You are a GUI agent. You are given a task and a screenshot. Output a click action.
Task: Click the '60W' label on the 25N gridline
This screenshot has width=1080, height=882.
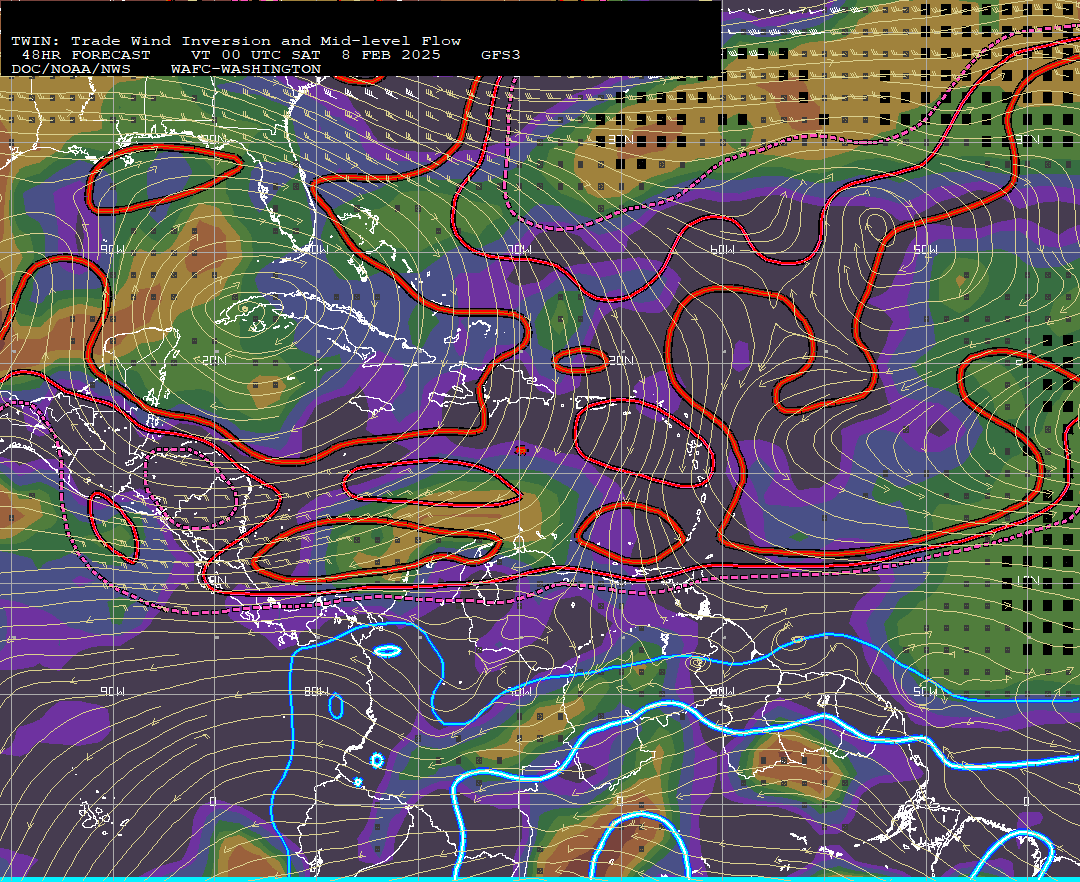click(723, 249)
